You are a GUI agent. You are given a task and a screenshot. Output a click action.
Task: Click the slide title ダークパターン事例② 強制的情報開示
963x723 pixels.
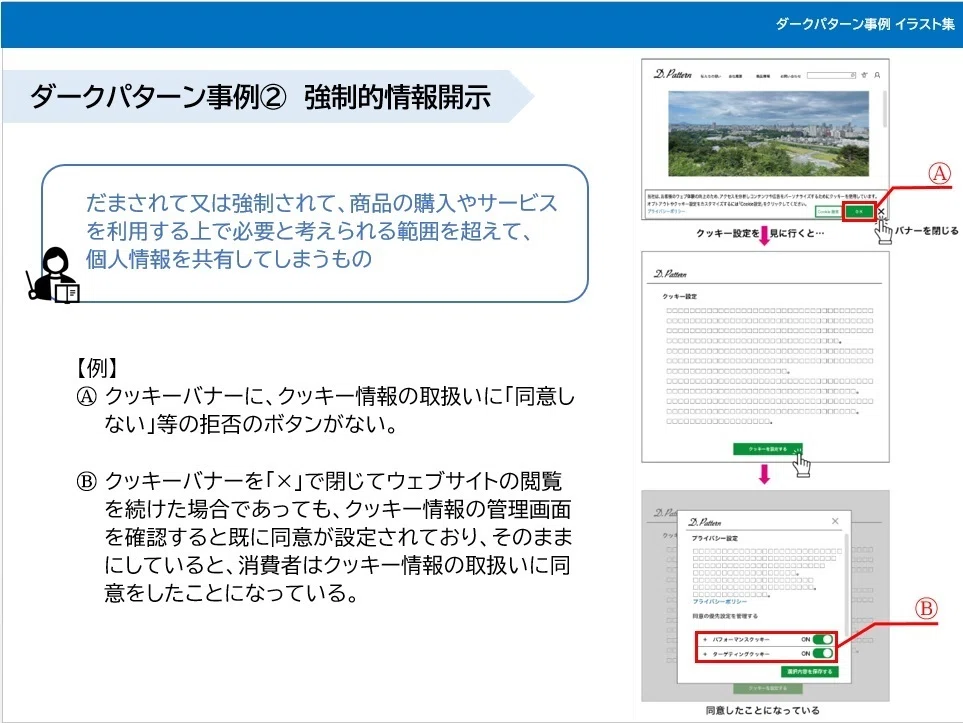[x=260, y=97]
